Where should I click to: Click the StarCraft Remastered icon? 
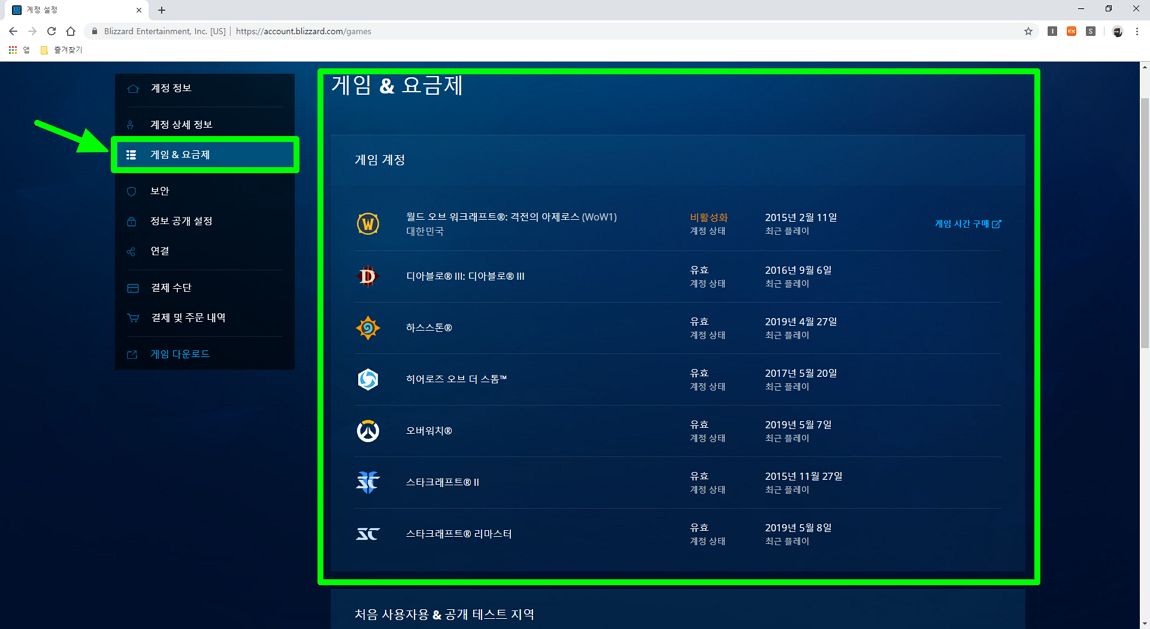click(x=367, y=534)
